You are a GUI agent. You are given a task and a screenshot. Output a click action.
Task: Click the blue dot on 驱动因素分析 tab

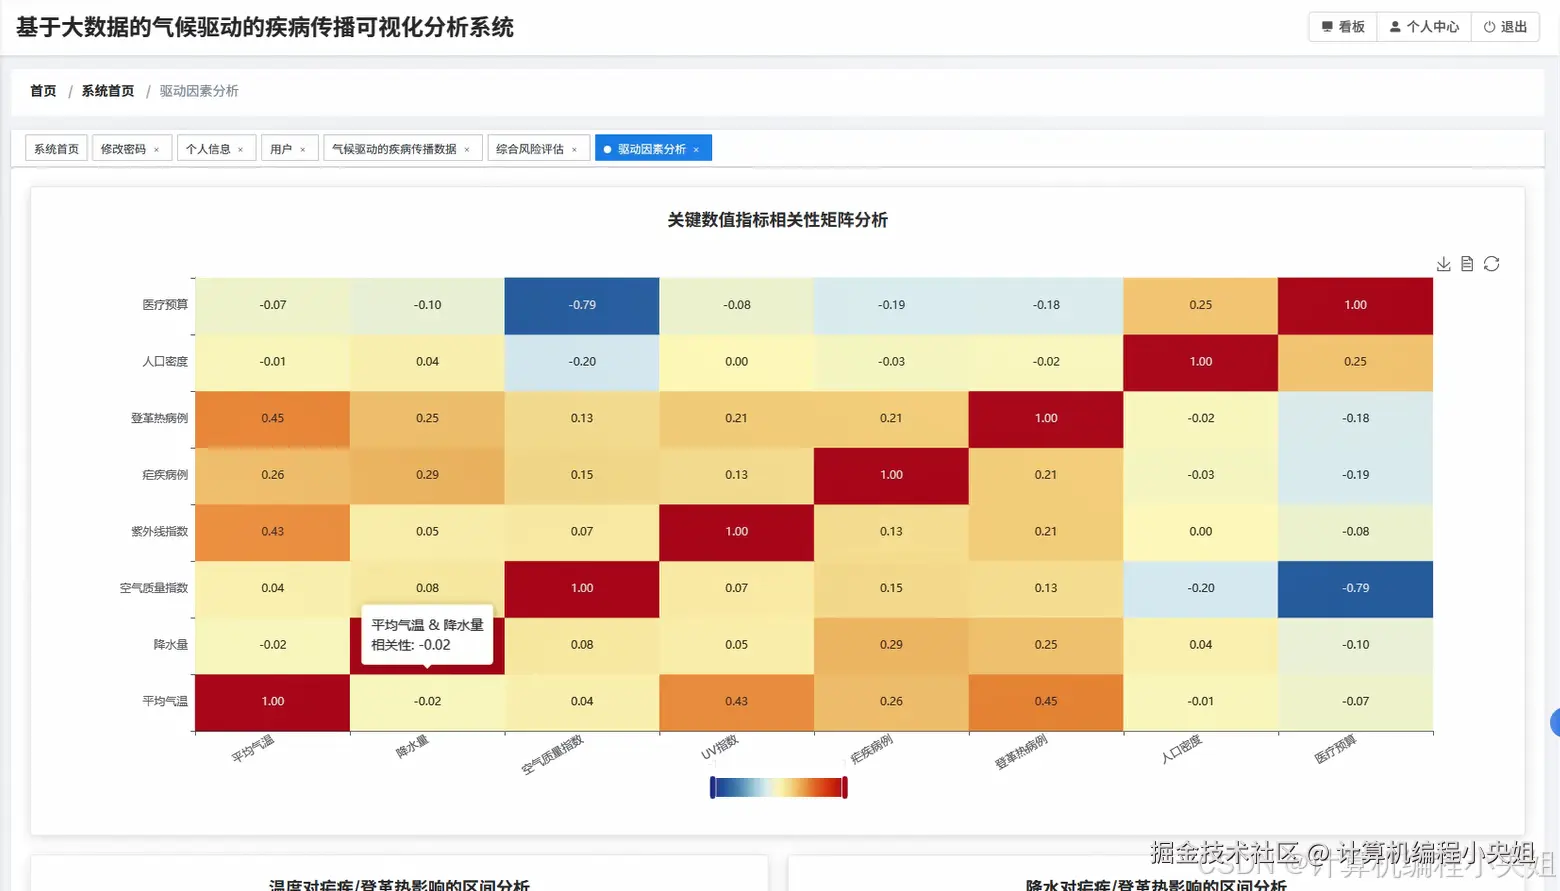pos(607,147)
